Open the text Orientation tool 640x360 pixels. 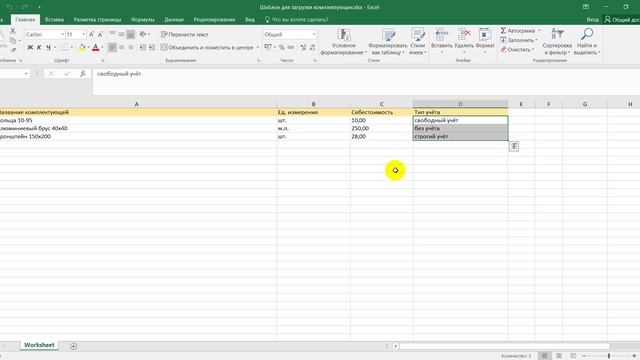click(143, 34)
